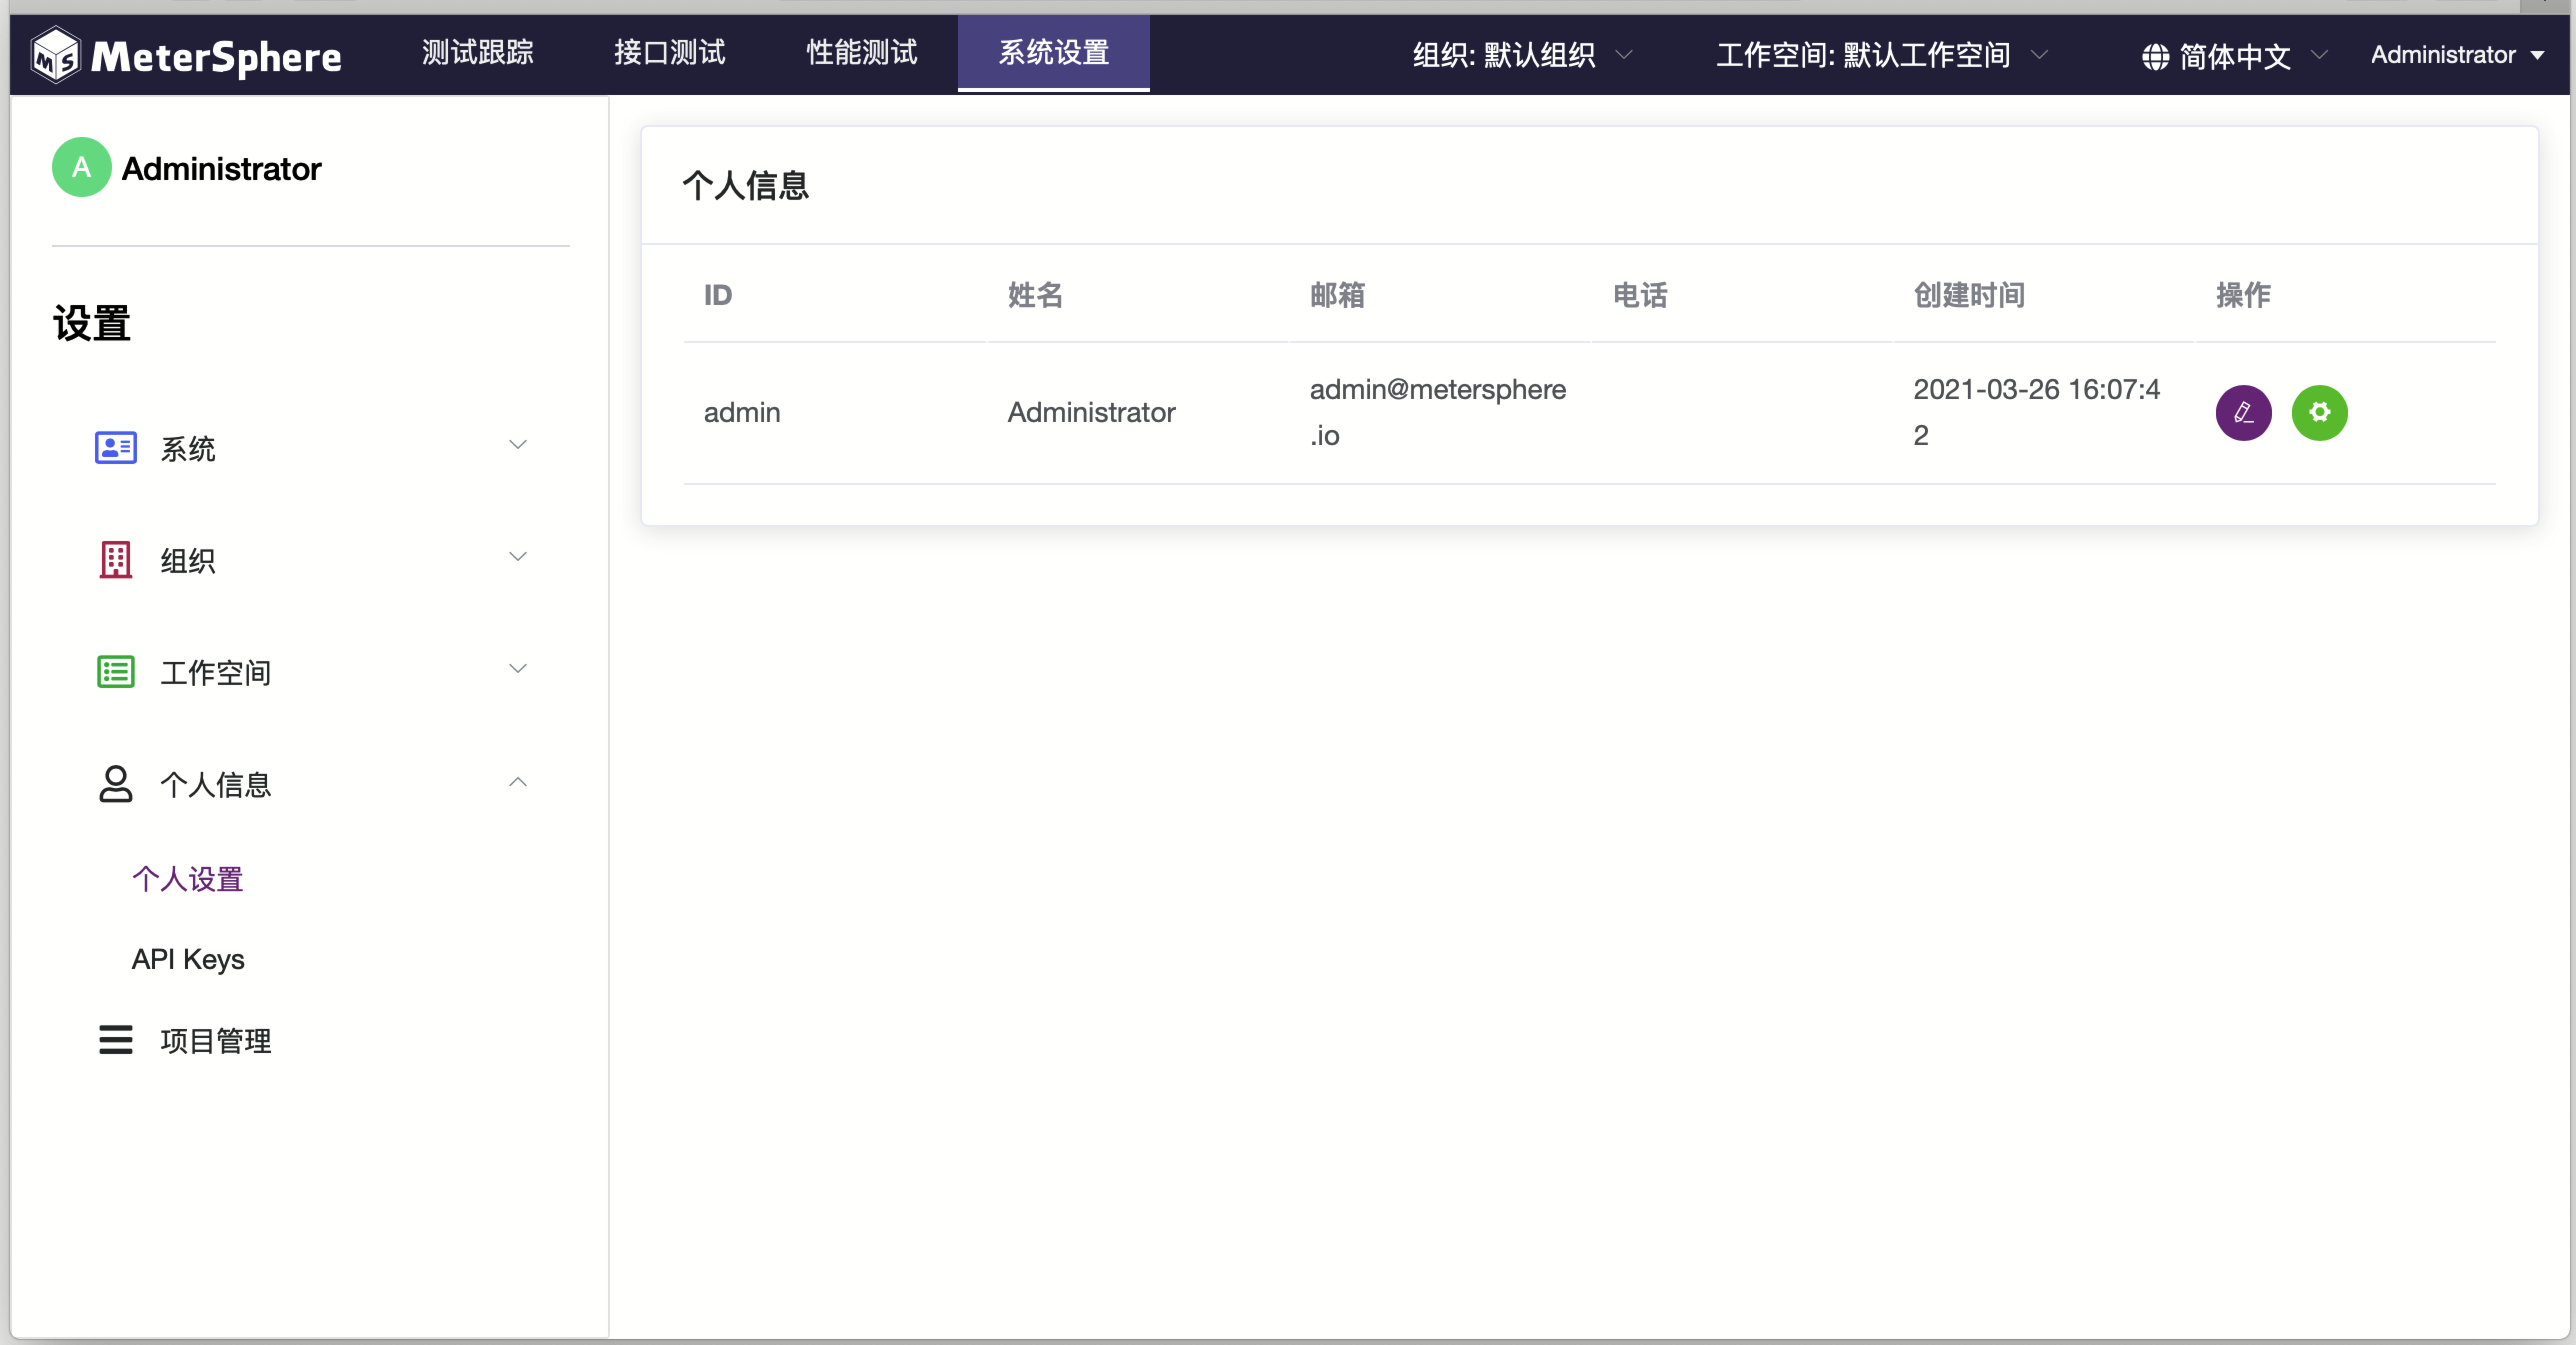Screen dimensions: 2576x1345
Task: Click the settings (gear) icon for admin
Action: coord(2320,411)
